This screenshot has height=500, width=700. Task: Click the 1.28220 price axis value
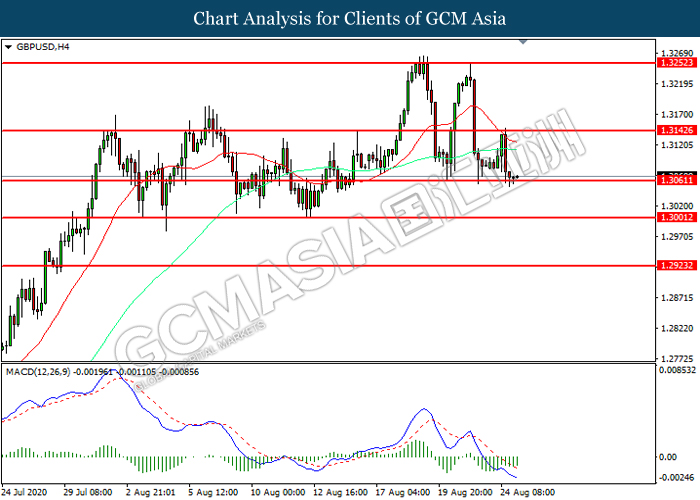[x=677, y=329]
